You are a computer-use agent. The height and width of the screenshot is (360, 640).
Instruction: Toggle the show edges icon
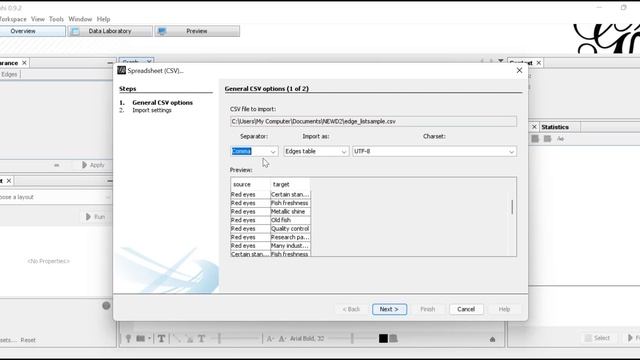click(176, 338)
